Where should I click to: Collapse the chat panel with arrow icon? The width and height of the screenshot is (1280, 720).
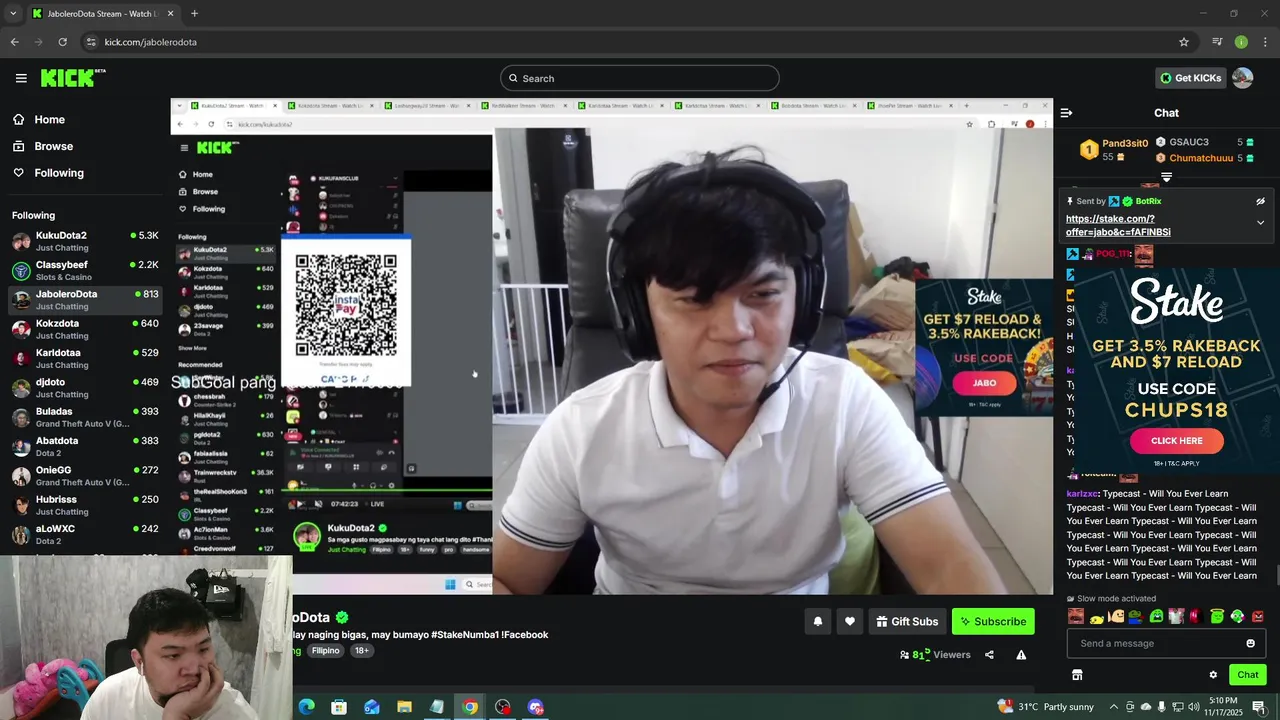coord(1066,113)
